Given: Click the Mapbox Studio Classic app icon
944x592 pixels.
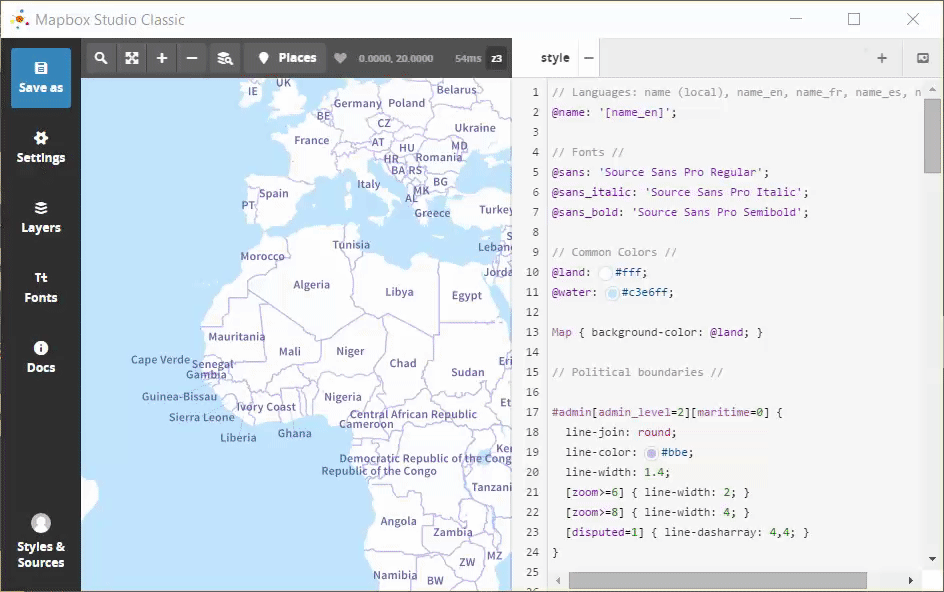Looking at the screenshot, I should pos(20,19).
